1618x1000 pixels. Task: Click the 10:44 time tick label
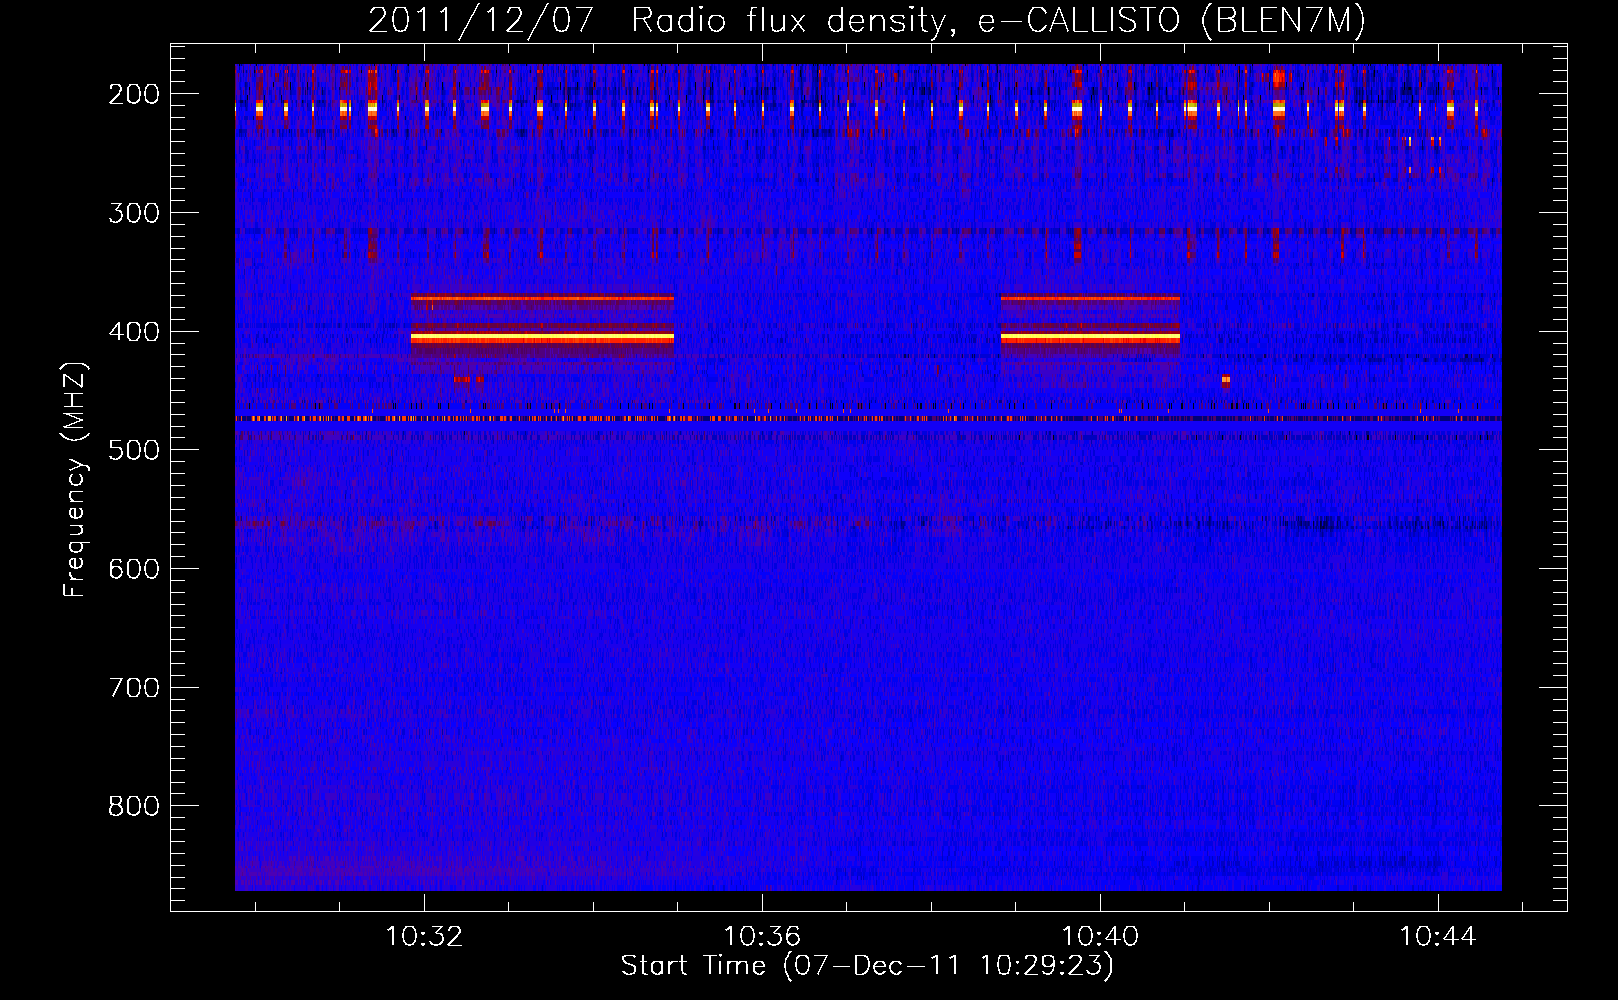click(x=1438, y=937)
